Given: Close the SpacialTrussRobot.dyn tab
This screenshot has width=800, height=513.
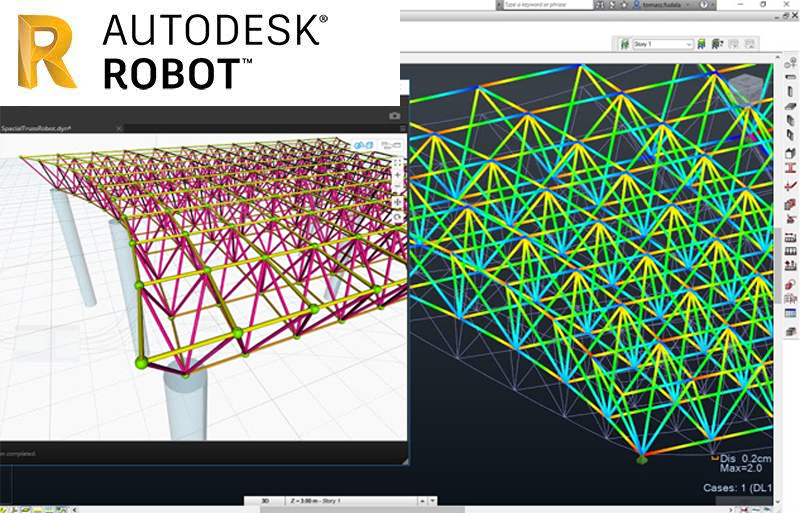Looking at the screenshot, I should [119, 128].
